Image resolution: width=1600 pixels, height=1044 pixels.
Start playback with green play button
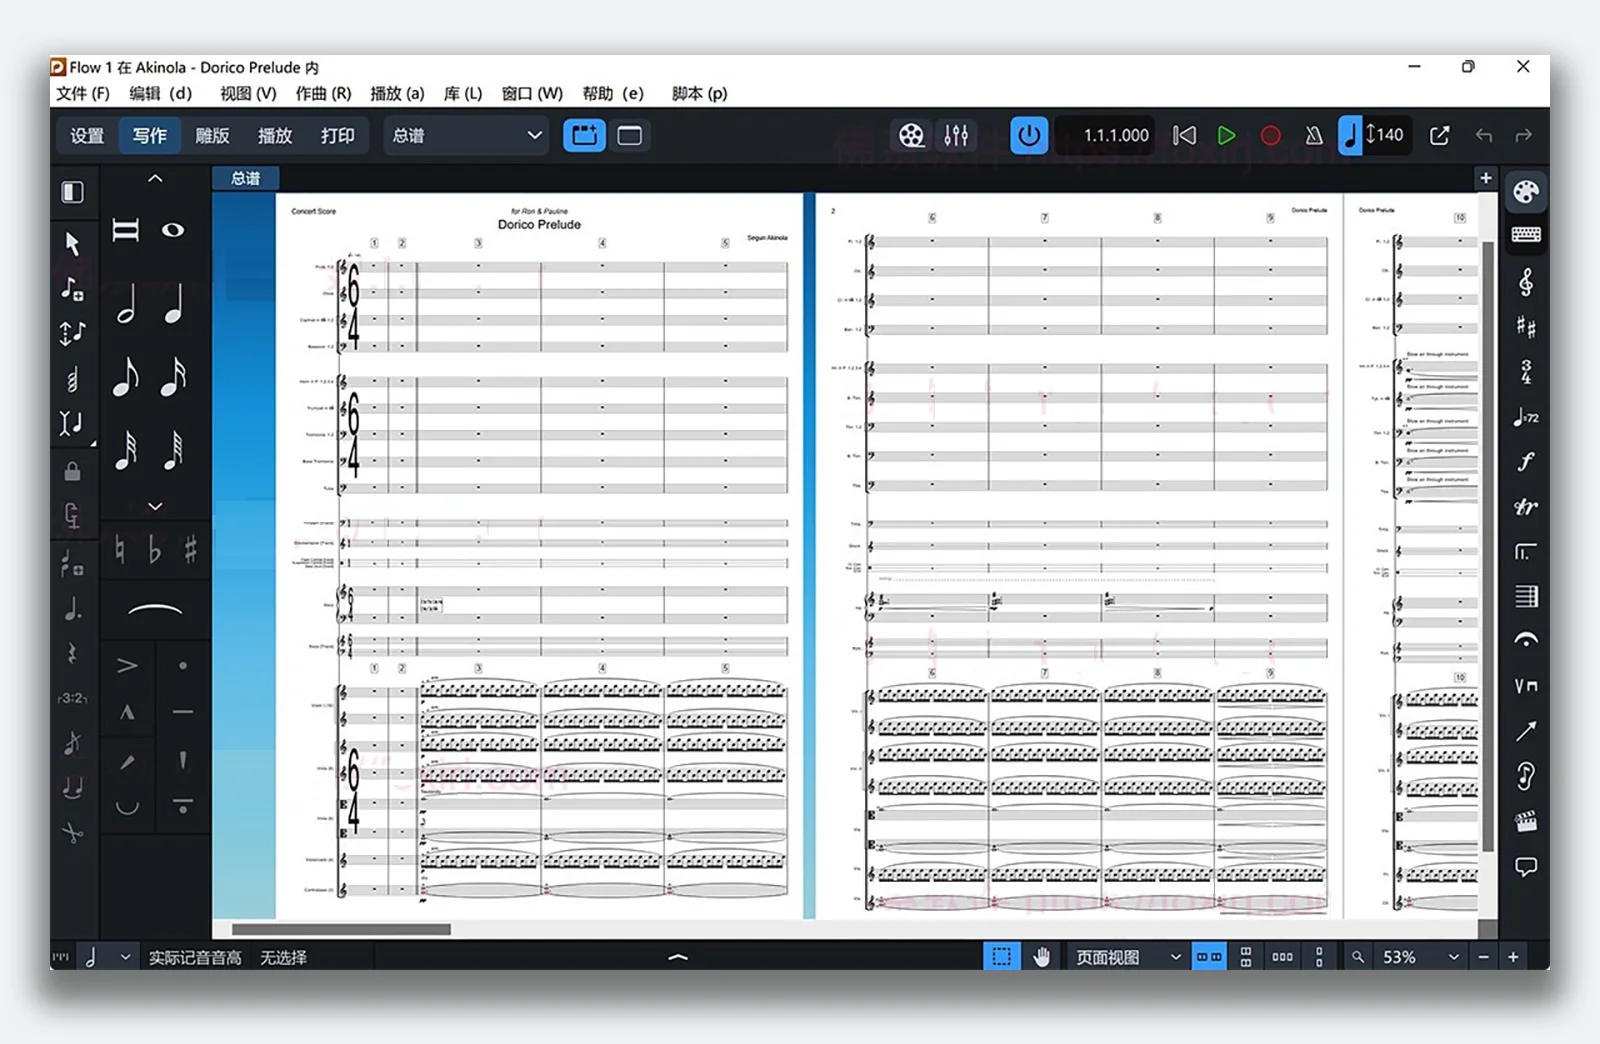(x=1226, y=135)
